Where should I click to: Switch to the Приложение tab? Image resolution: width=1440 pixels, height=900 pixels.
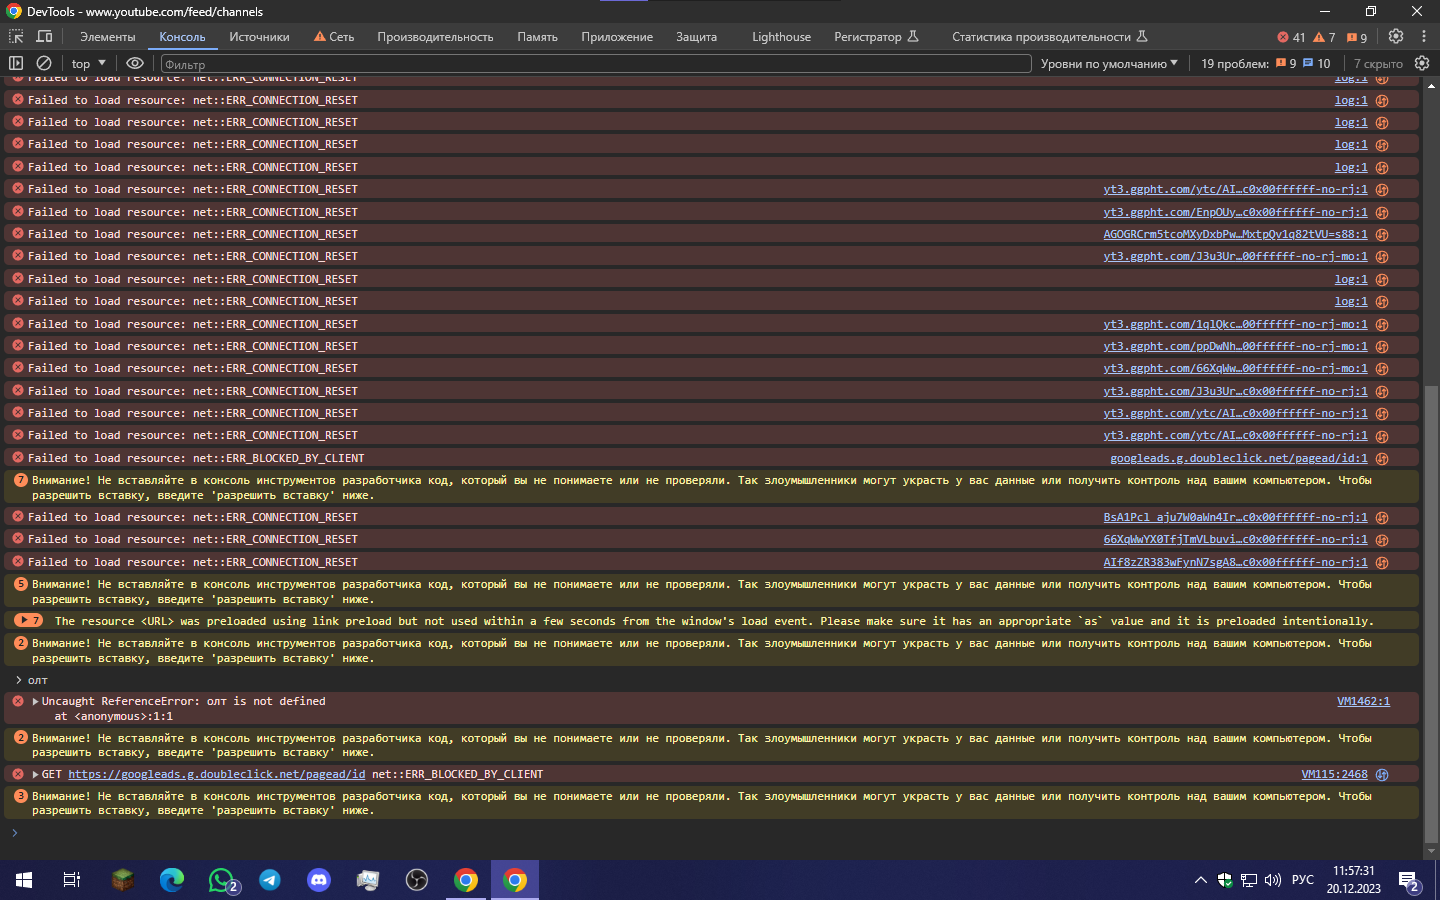coord(617,37)
